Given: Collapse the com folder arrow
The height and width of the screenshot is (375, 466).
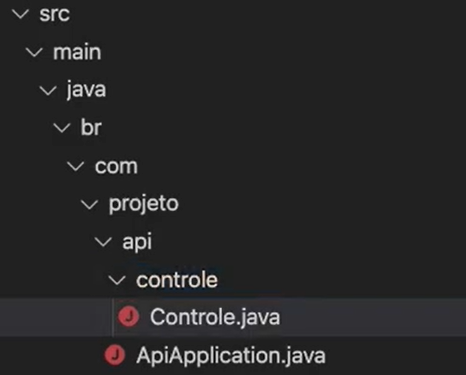Looking at the screenshot, I should pos(76,166).
